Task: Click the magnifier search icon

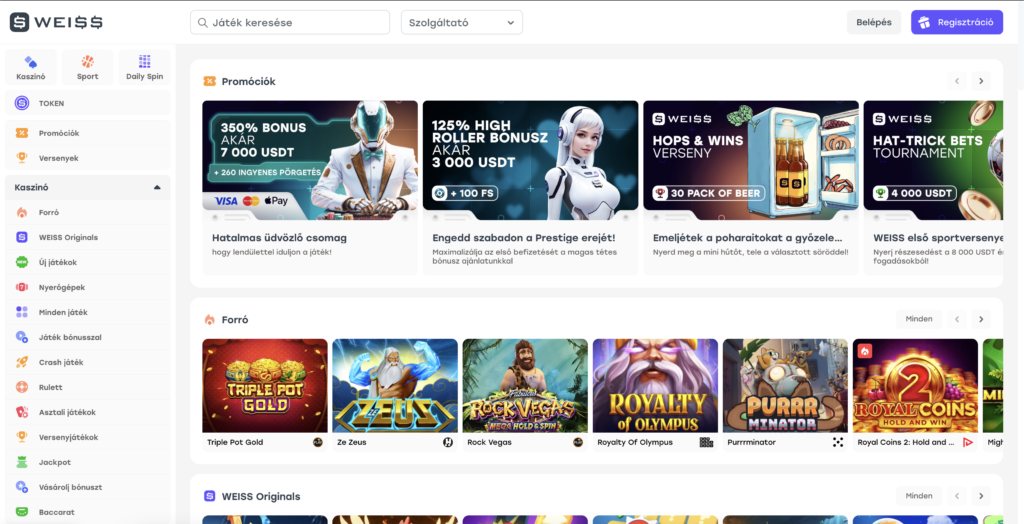Action: pyautogui.click(x=202, y=22)
